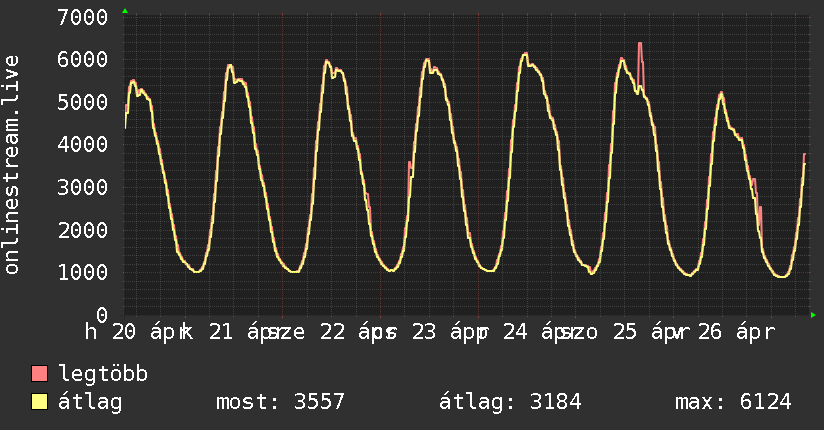Click the 7000 y-axis label
The width and height of the screenshot is (824, 430).
coord(83,17)
